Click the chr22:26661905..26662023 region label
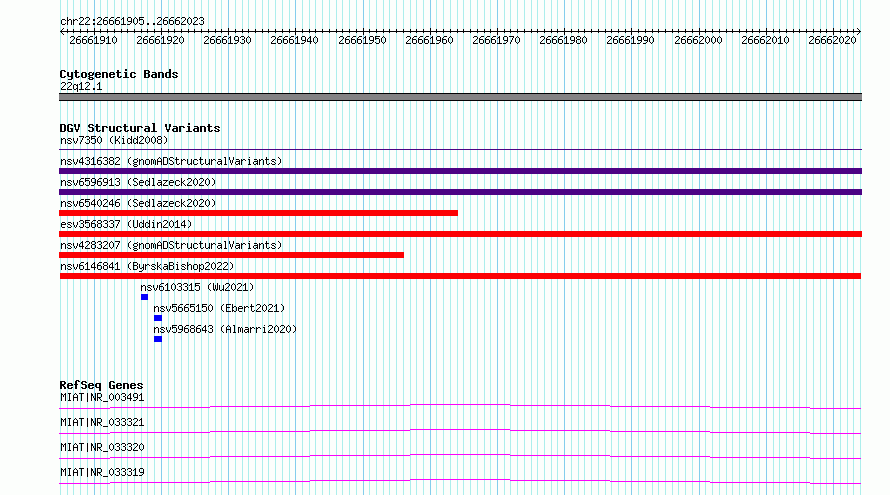This screenshot has width=890, height=495. coord(132,21)
